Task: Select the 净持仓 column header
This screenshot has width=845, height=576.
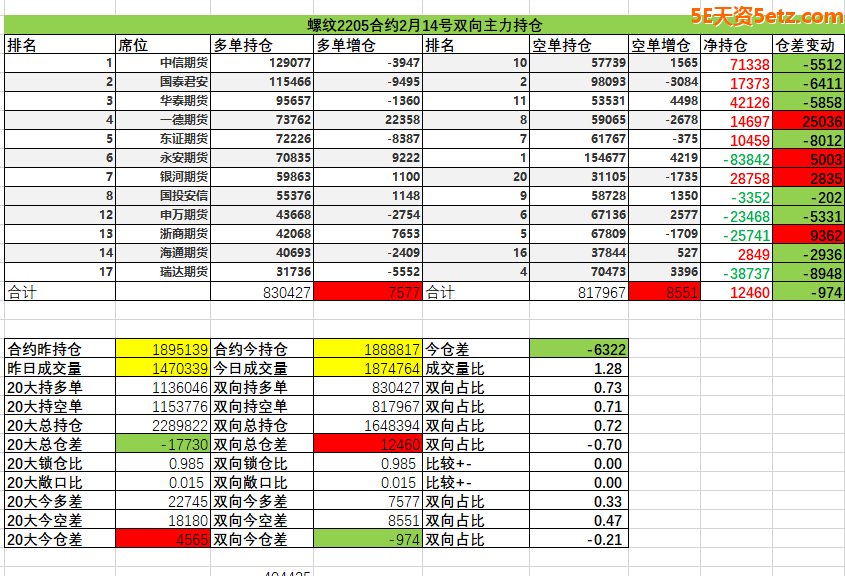Action: (735, 45)
